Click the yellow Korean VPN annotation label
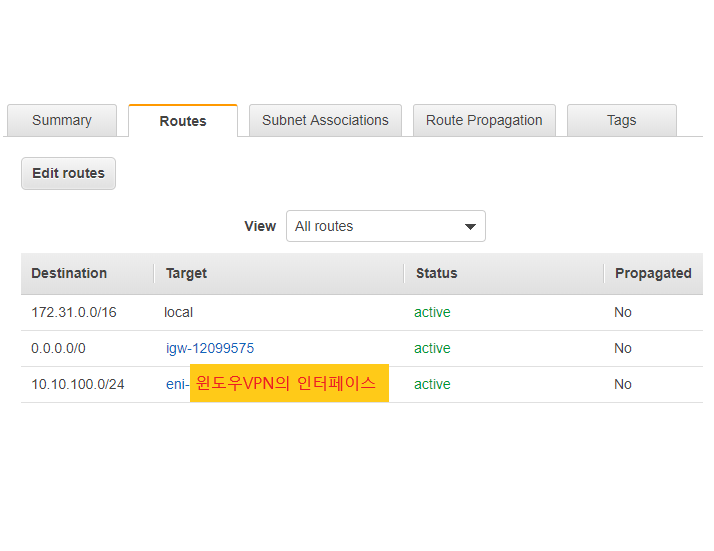This screenshot has height=551, width=714. point(289,383)
